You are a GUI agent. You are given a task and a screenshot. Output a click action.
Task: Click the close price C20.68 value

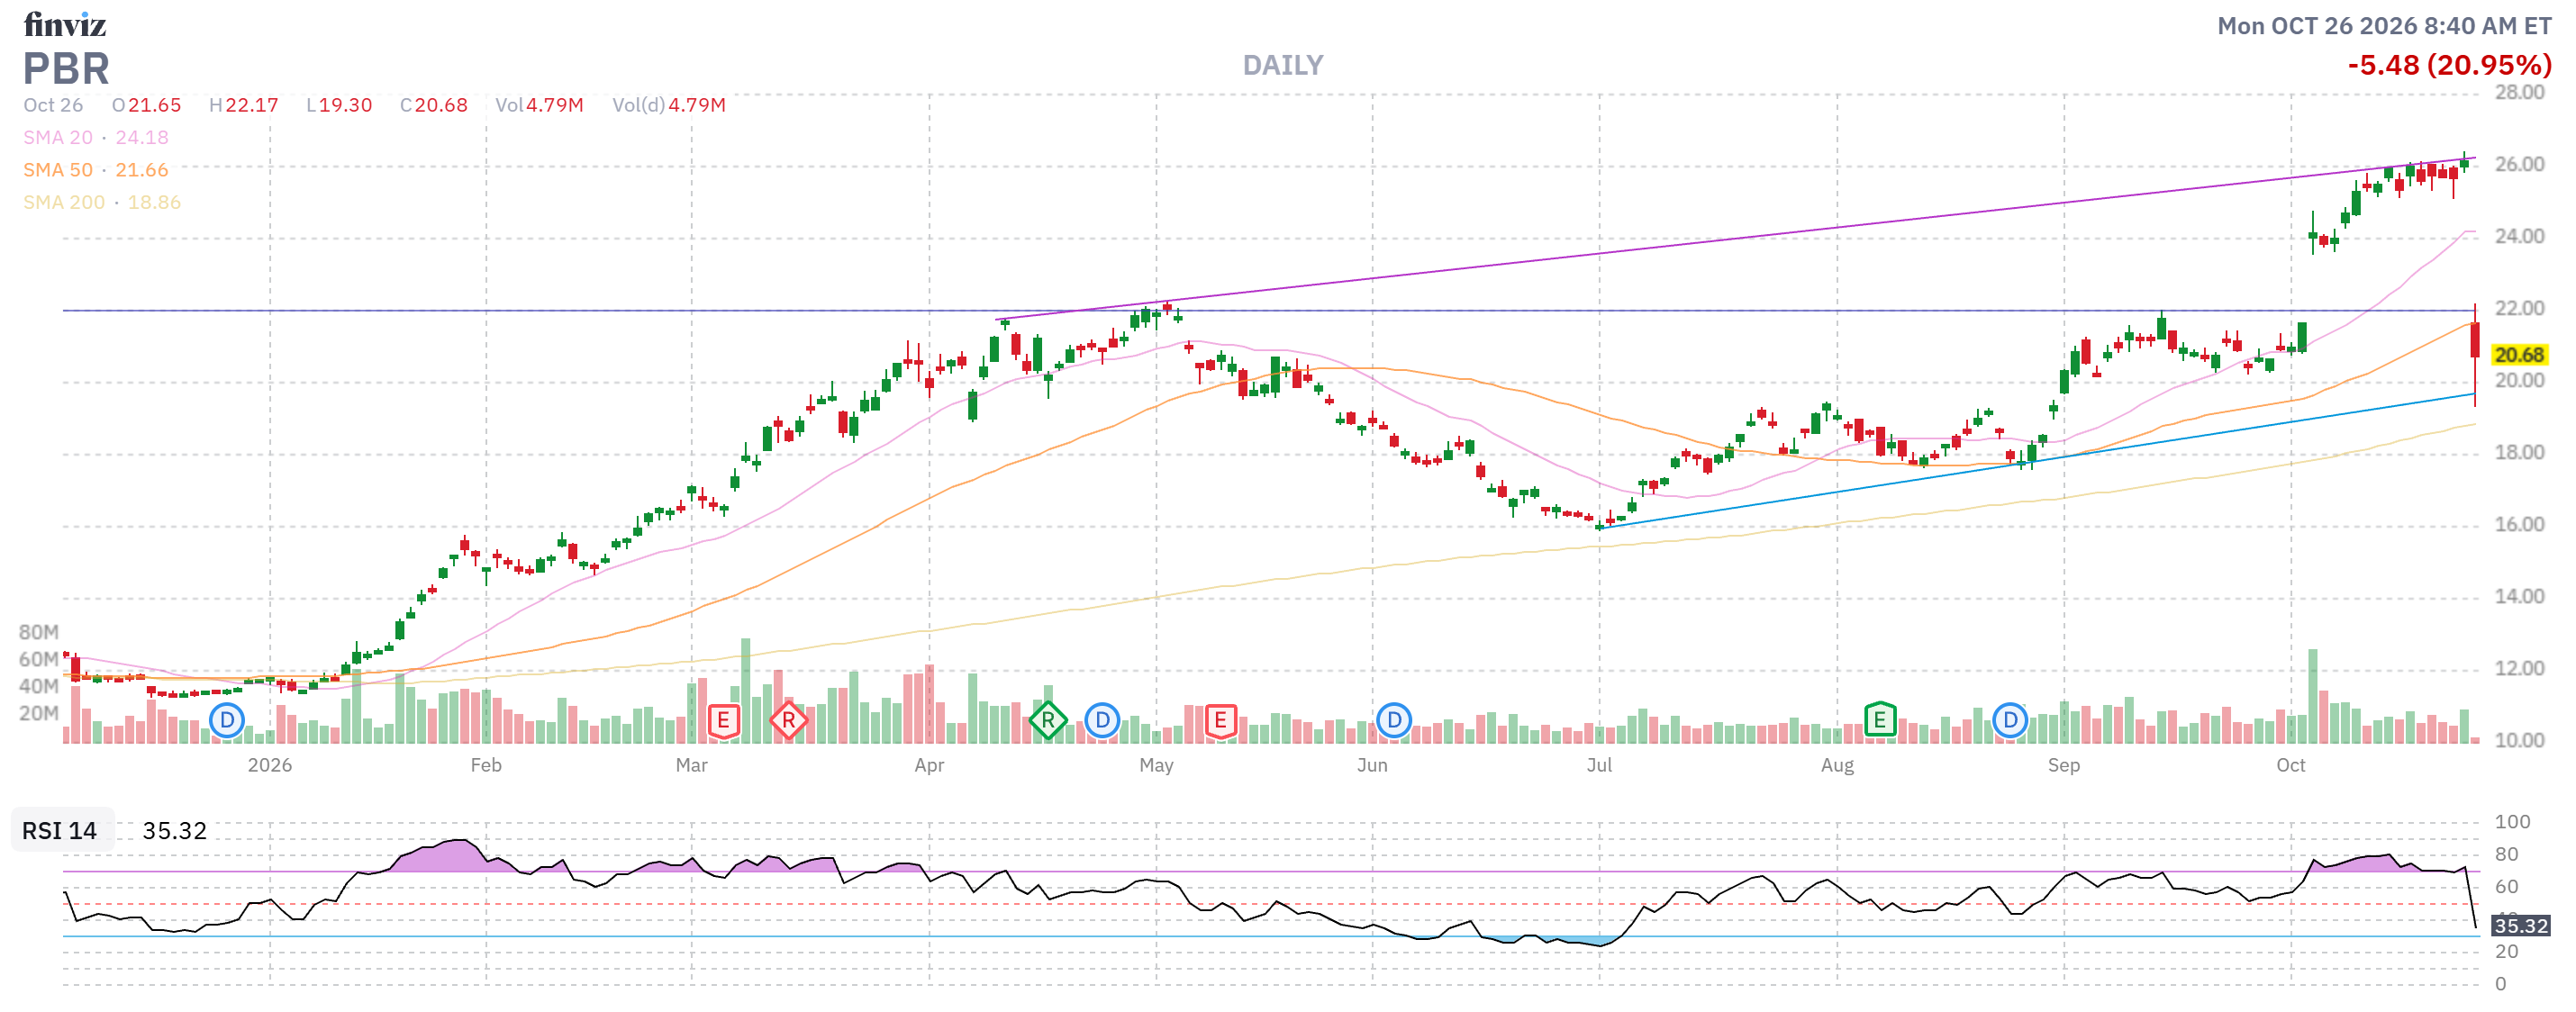pos(434,105)
